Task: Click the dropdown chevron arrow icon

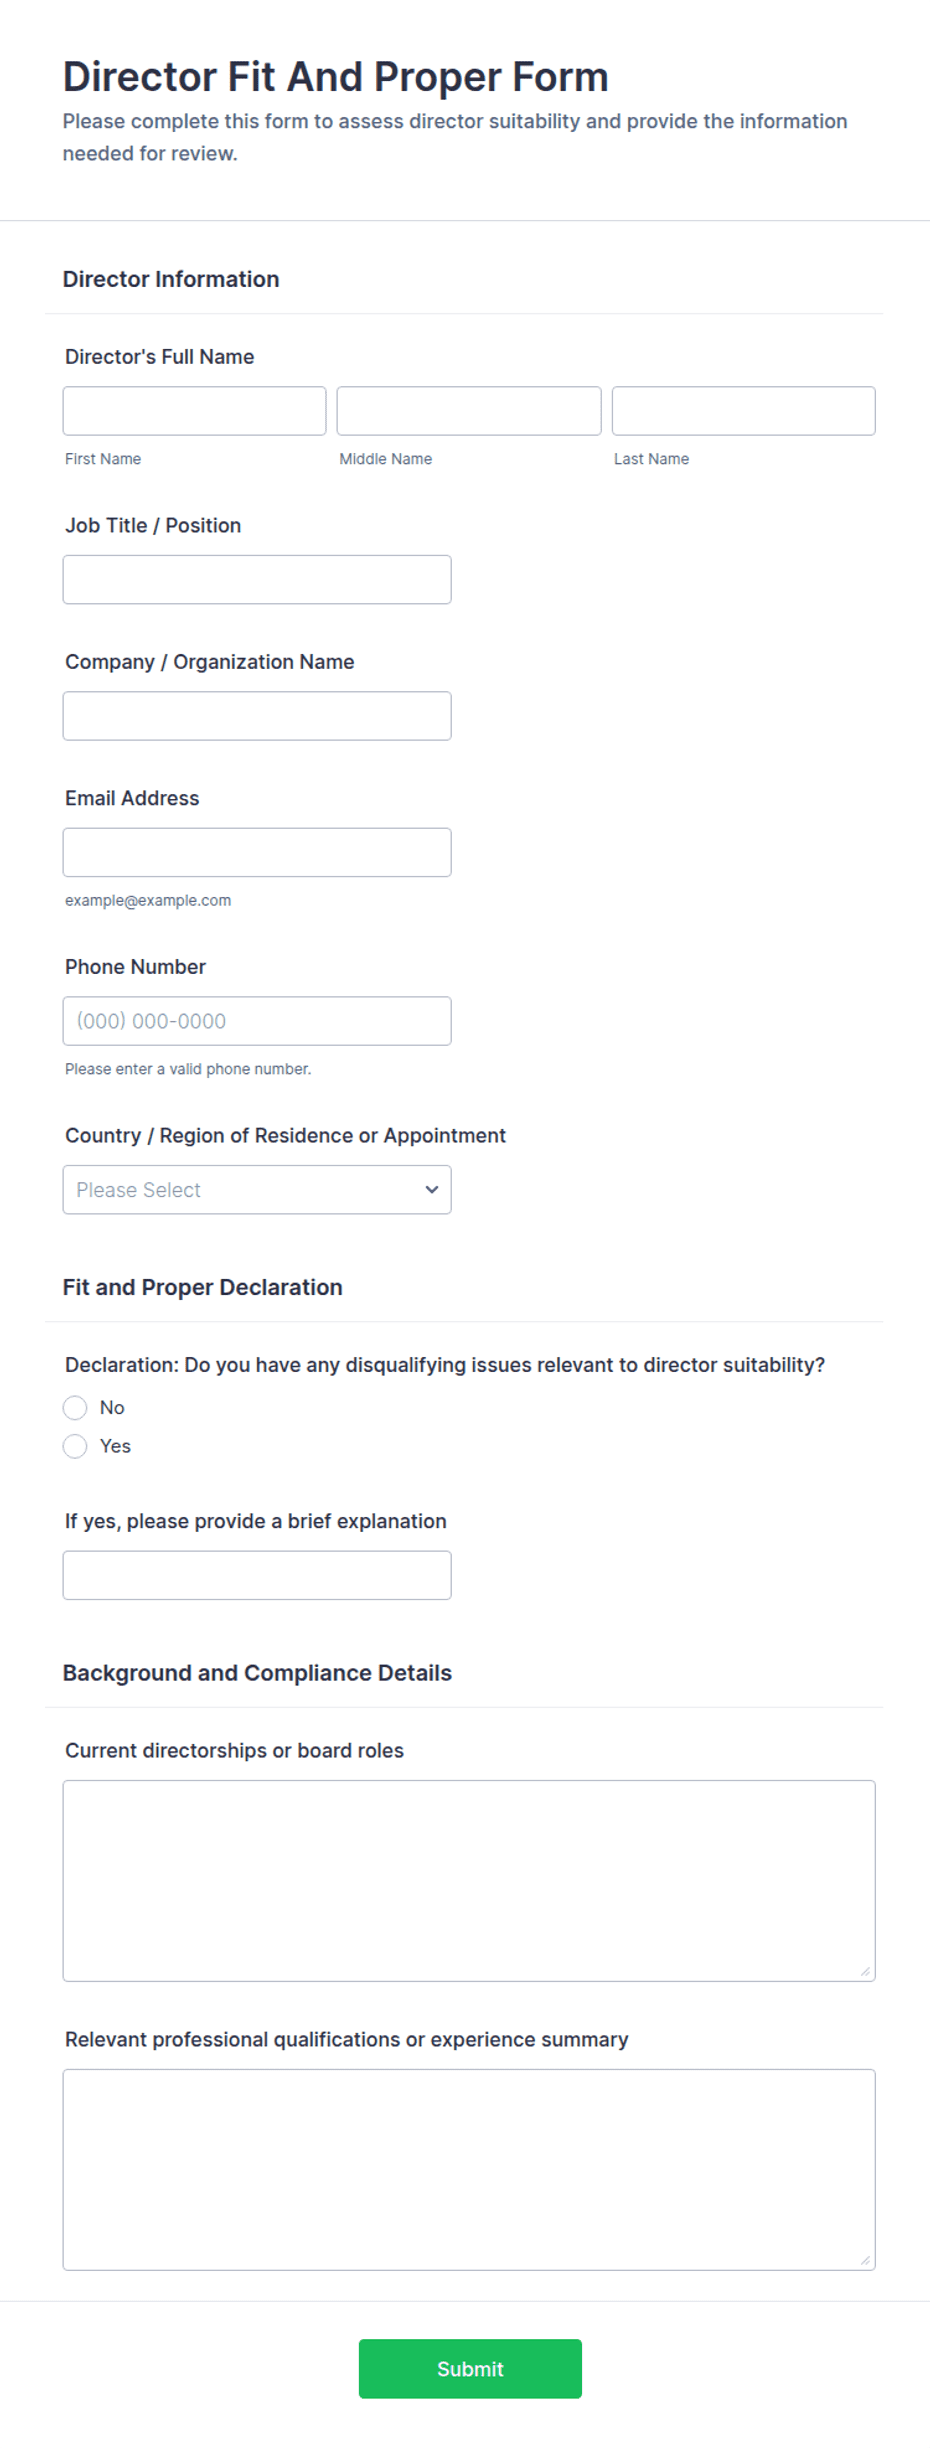Action: coord(432,1190)
